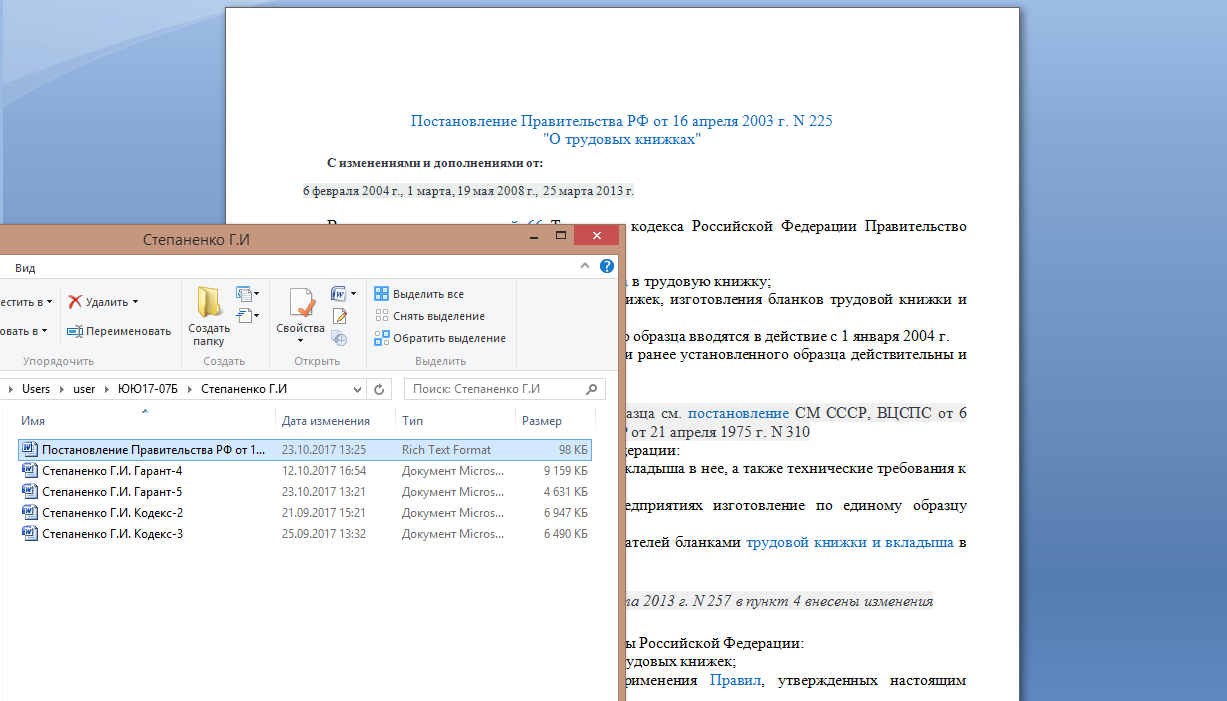Click Invert selection (Обратить выделение)
1227x701 pixels.
440,338
